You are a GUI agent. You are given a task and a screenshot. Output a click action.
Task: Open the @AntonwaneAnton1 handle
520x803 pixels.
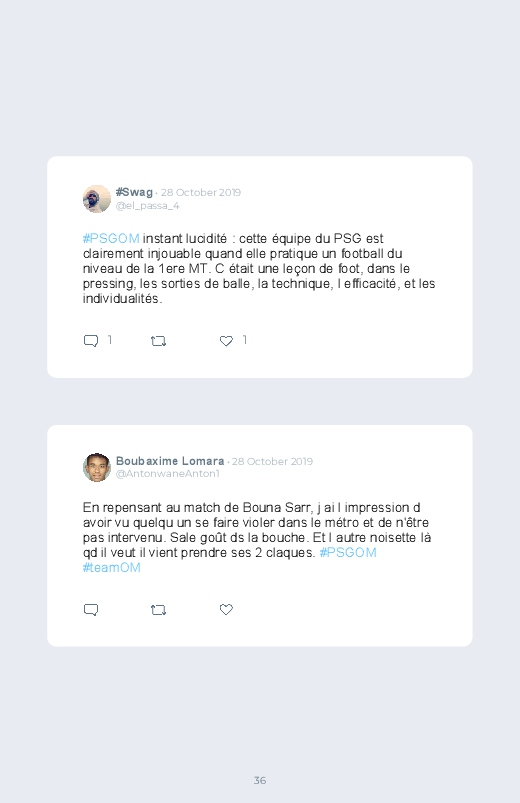click(168, 474)
